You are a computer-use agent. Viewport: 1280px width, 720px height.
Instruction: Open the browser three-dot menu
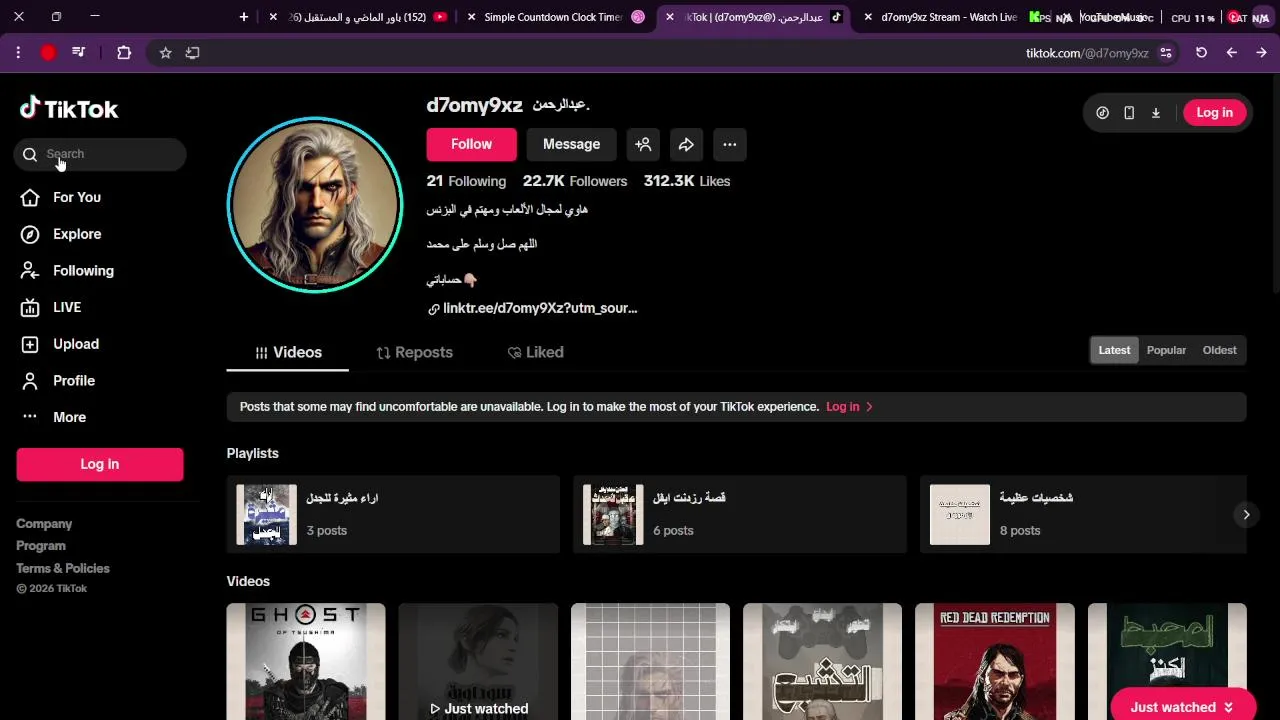18,52
